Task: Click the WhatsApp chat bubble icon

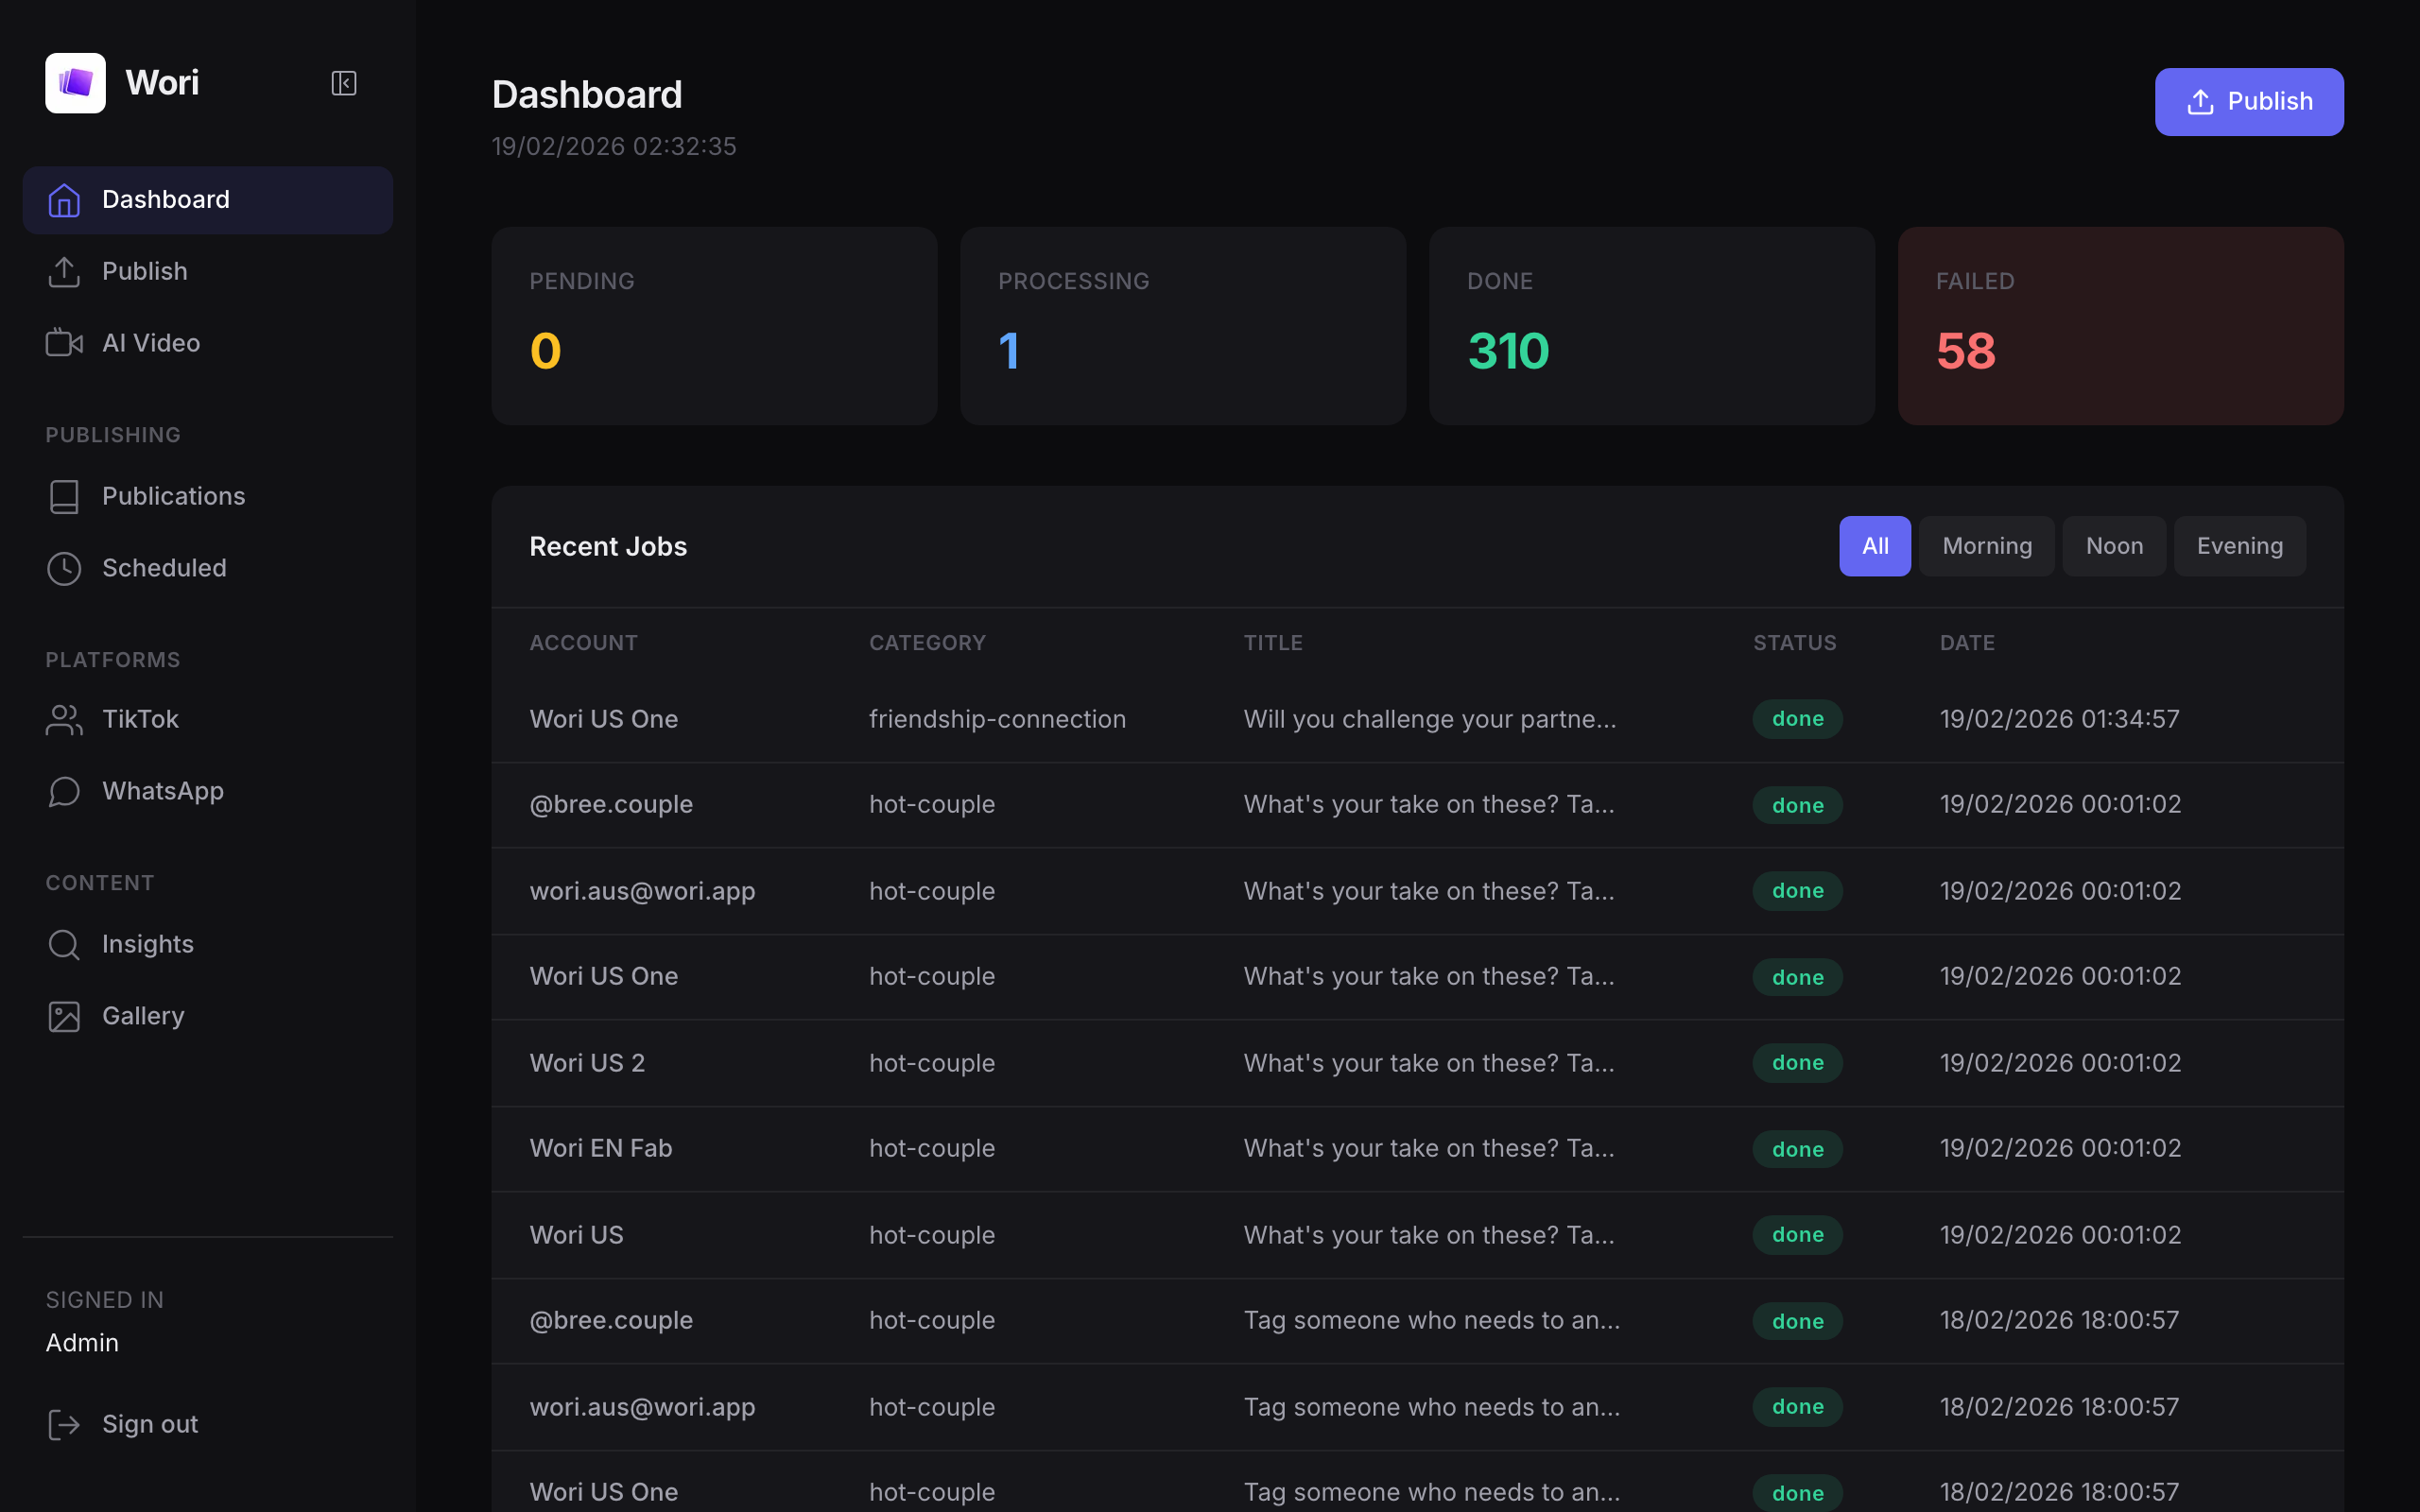Action: coord(64,791)
